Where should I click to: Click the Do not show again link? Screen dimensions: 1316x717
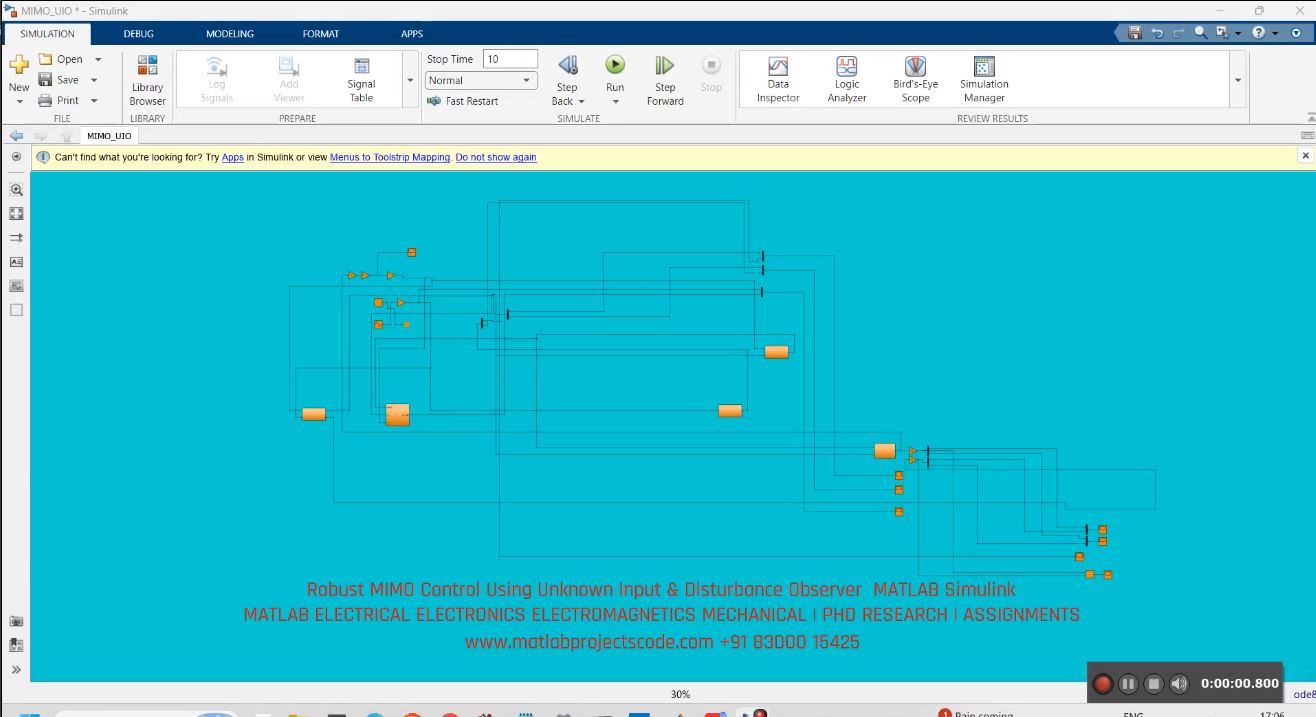[x=496, y=157]
